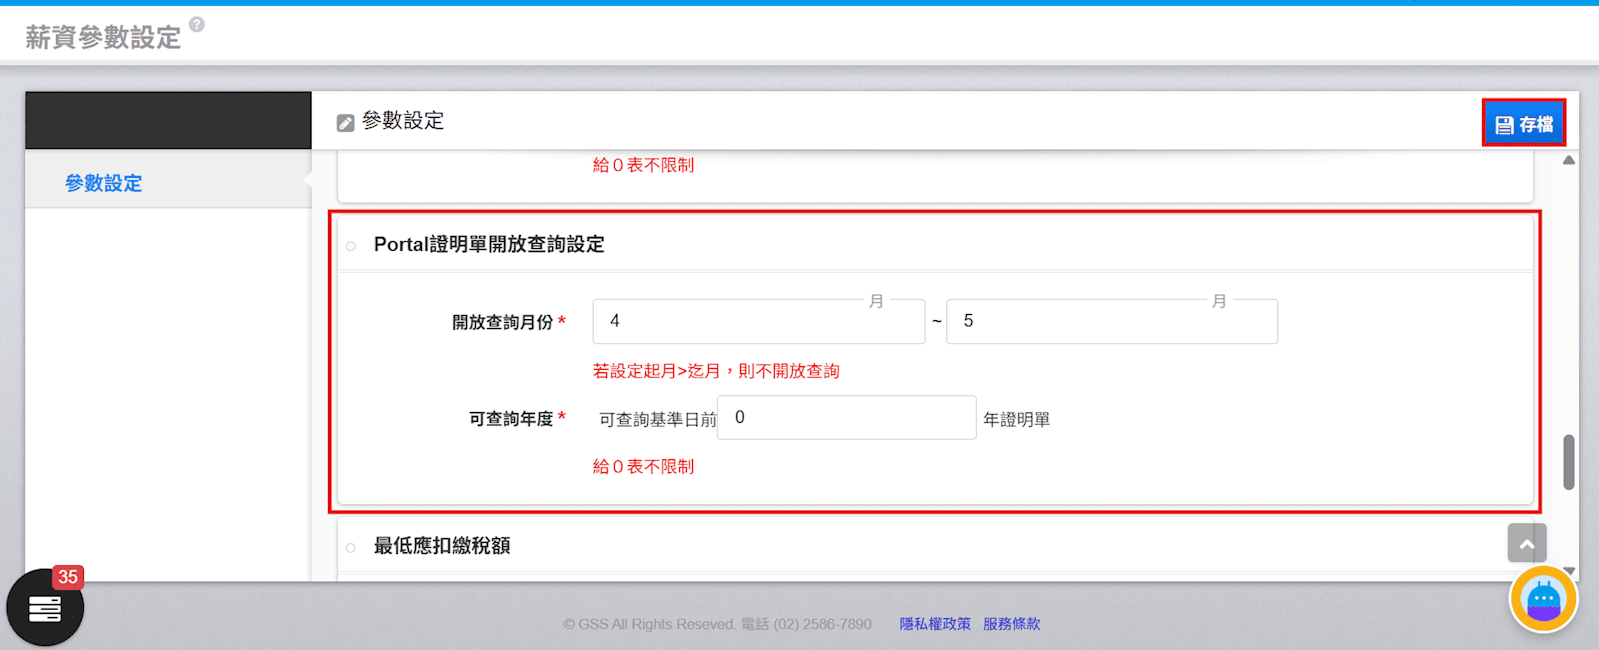Click the Portal證明單開放查詢設定 section title
The image size is (1599, 650).
tap(489, 245)
